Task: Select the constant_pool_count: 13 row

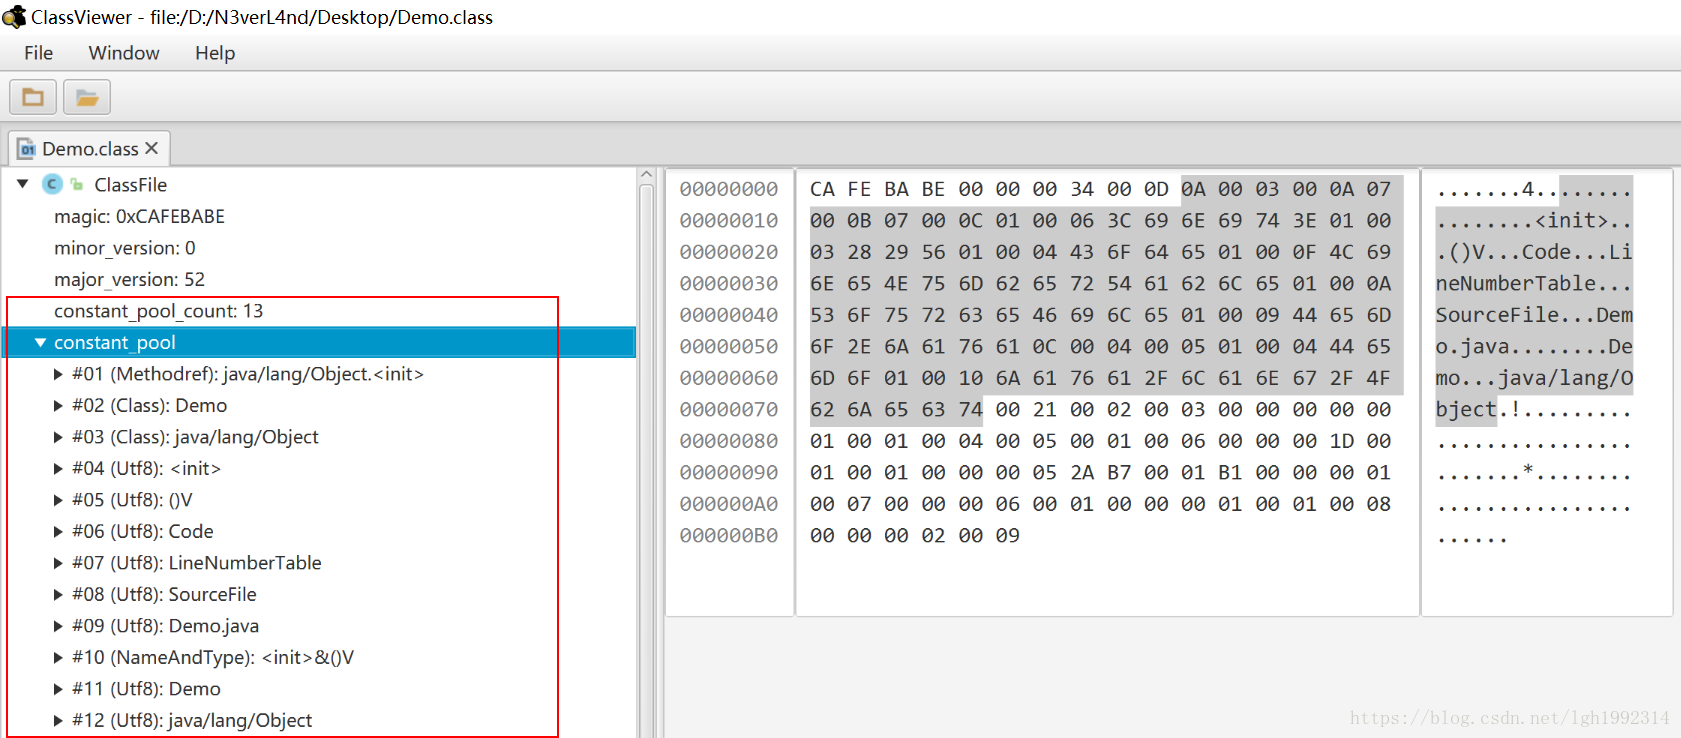Action: click(158, 311)
